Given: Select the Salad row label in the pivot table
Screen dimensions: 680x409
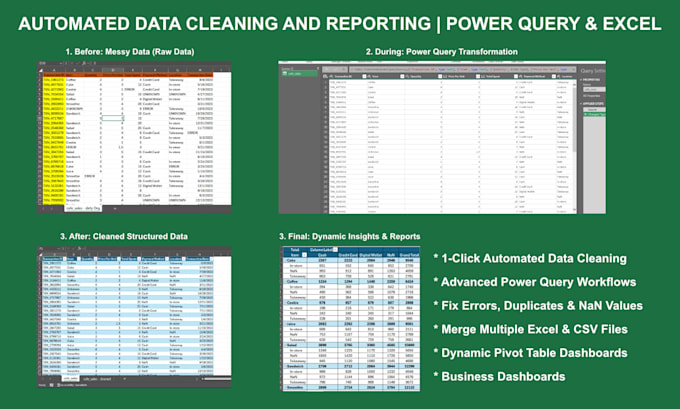Looking at the screenshot, I should (292, 345).
